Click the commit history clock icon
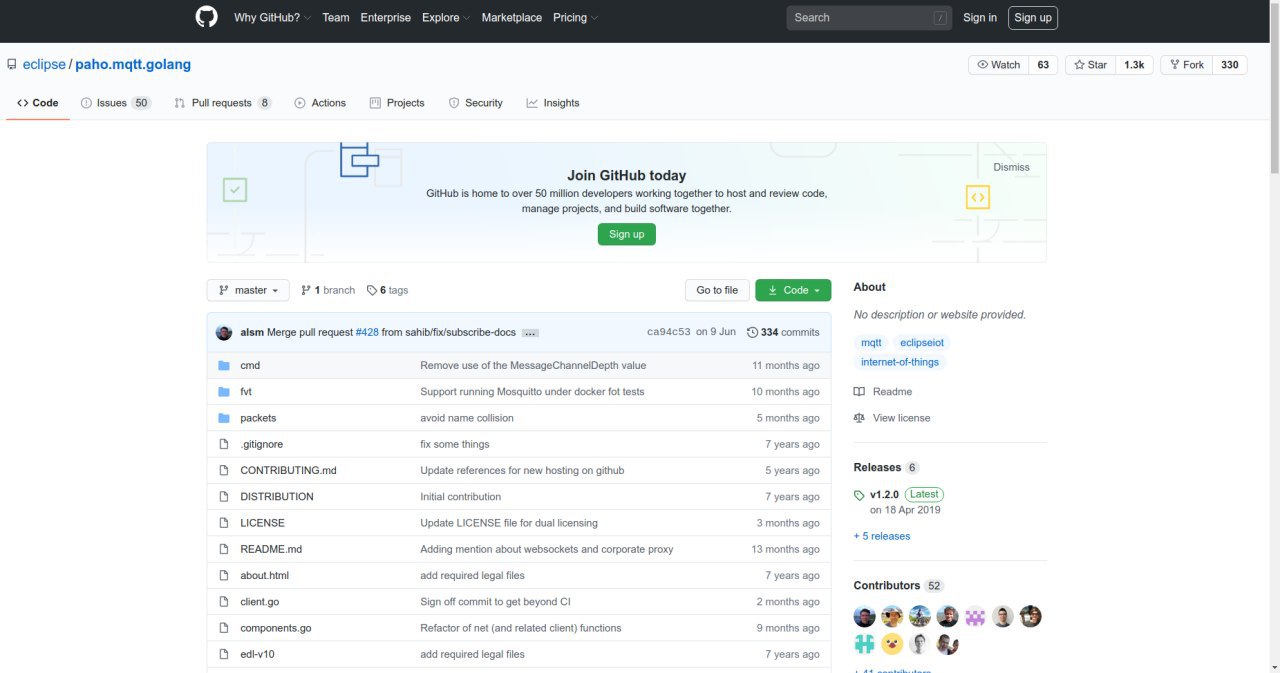Screen dimensions: 1280x673 pyautogui.click(x=752, y=332)
